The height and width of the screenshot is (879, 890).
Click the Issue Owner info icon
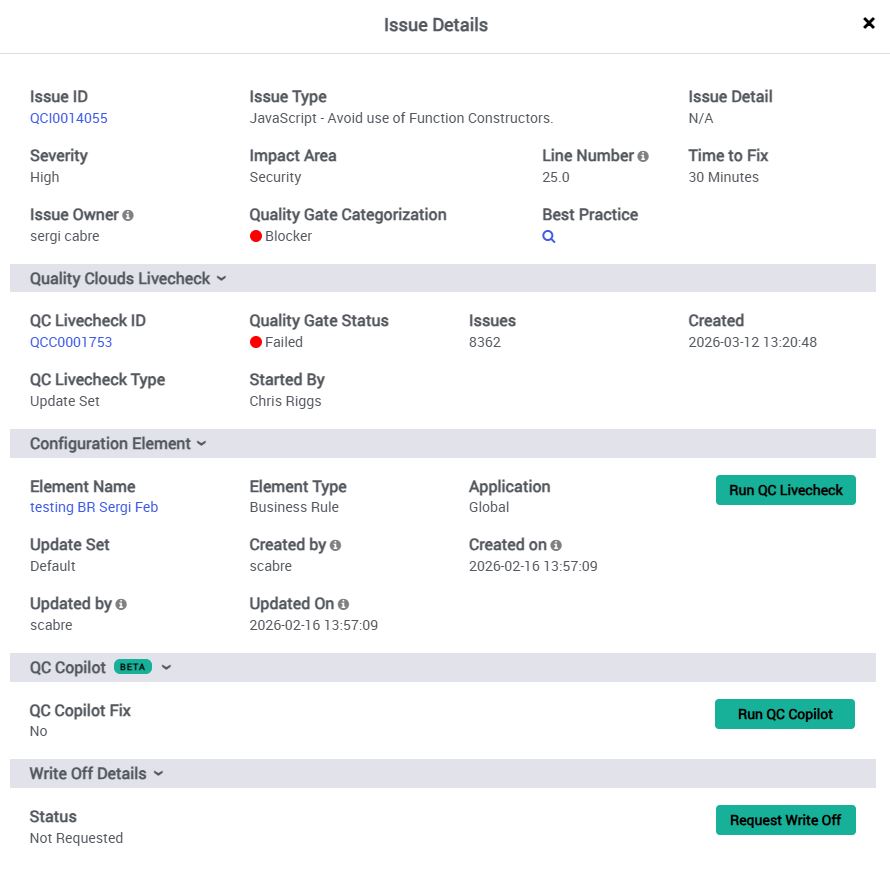point(128,216)
